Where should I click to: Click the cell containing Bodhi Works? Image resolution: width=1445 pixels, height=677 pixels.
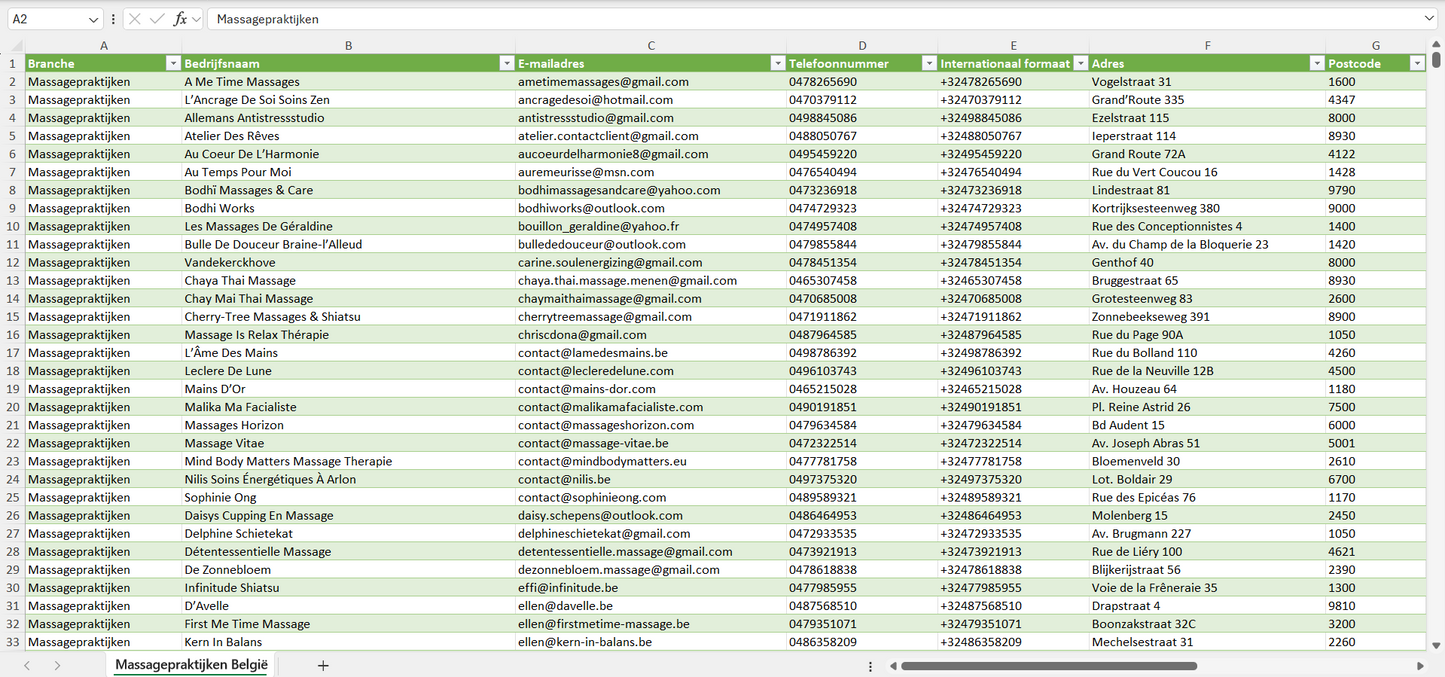219,208
